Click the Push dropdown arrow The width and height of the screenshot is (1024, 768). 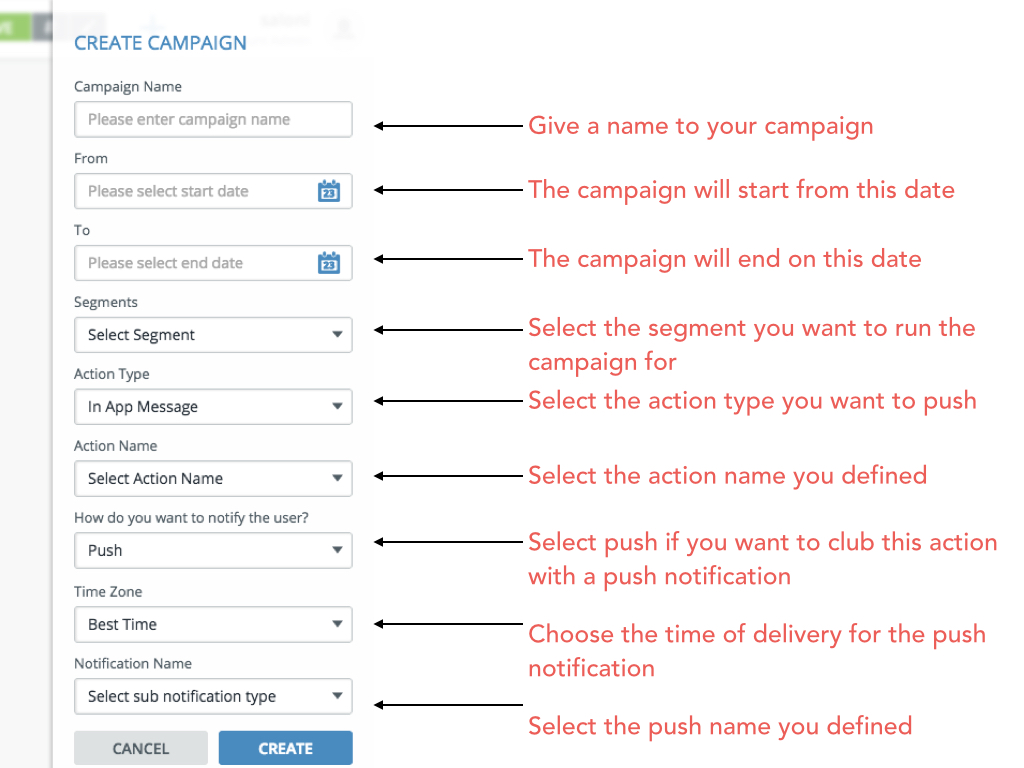(x=337, y=550)
